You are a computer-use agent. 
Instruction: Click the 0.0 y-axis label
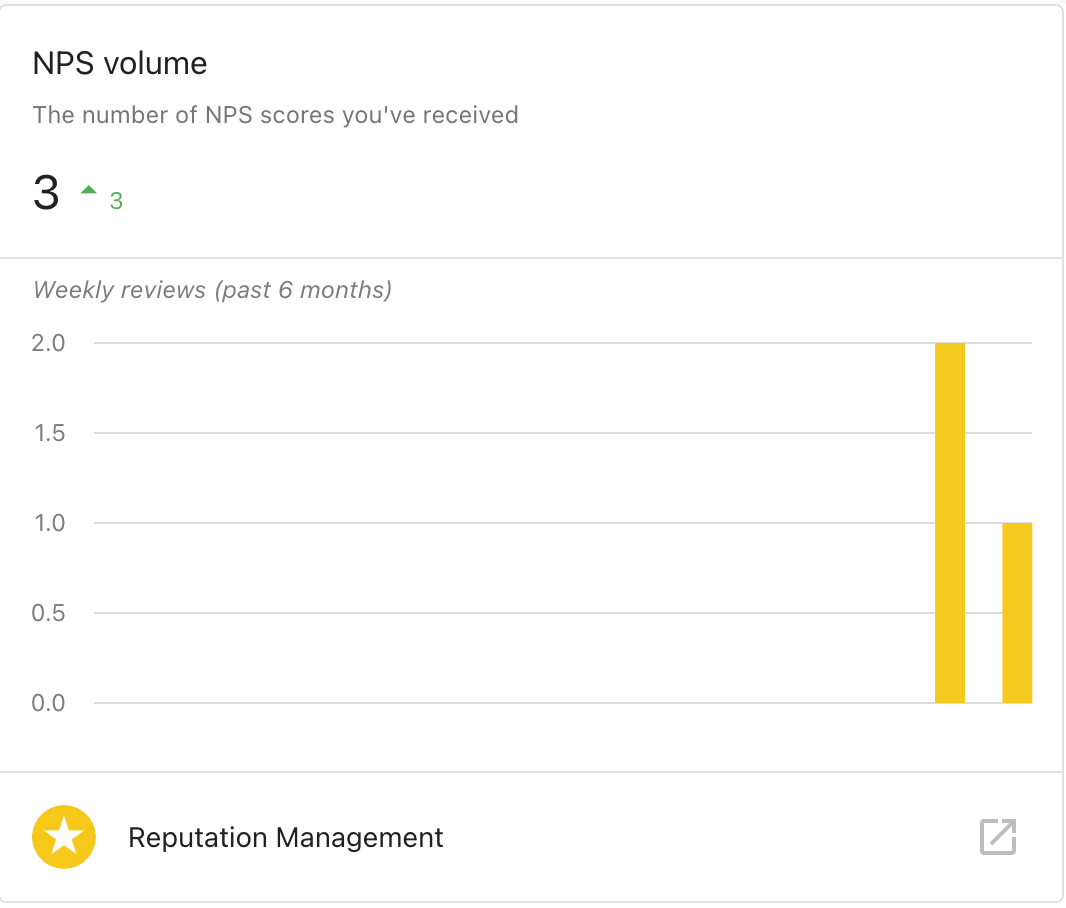pos(48,703)
